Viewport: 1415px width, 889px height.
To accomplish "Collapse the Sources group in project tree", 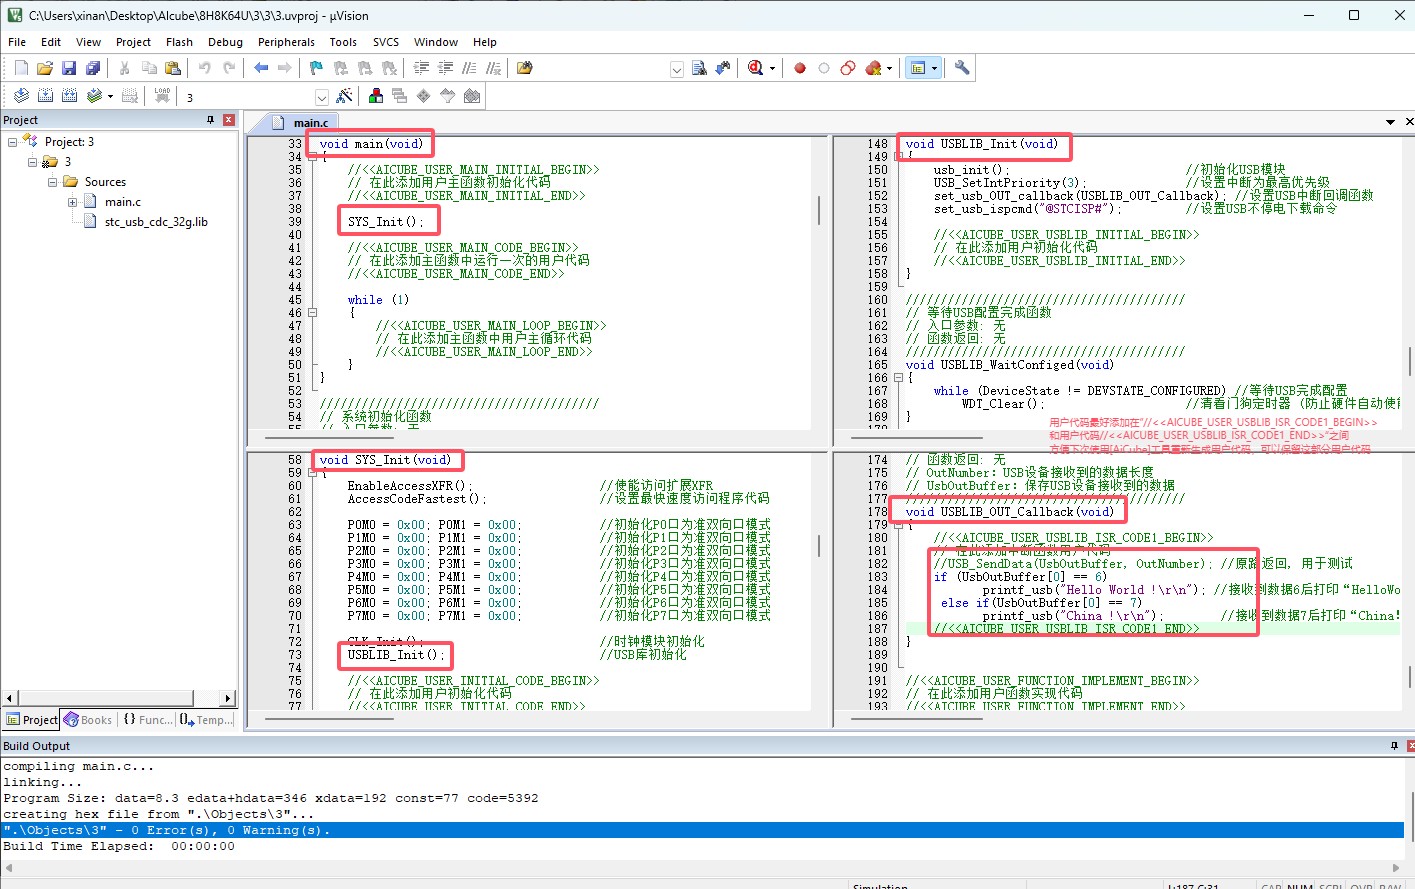I will point(52,182).
